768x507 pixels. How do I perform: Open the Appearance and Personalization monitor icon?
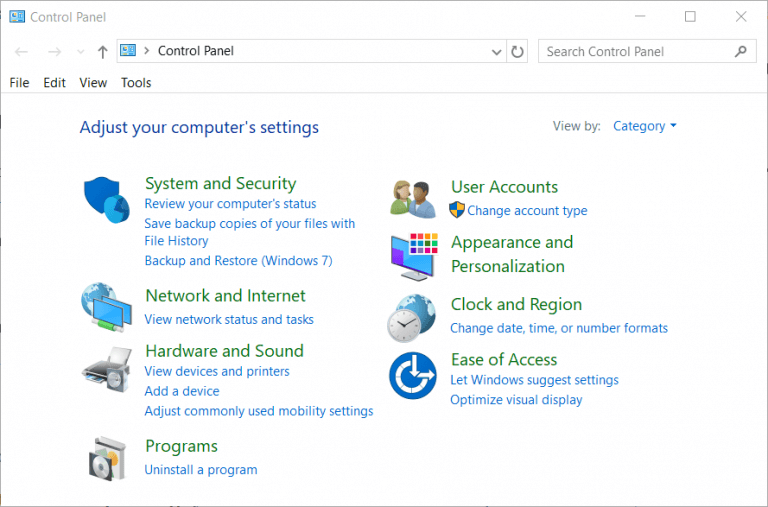point(414,257)
